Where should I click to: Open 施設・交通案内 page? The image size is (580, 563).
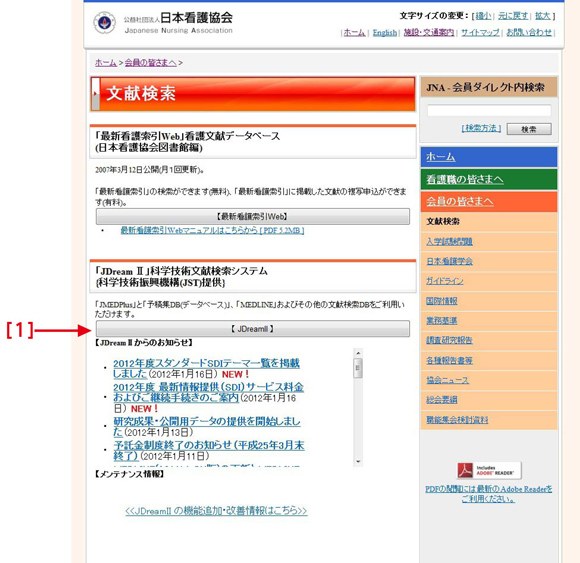pyautogui.click(x=429, y=33)
